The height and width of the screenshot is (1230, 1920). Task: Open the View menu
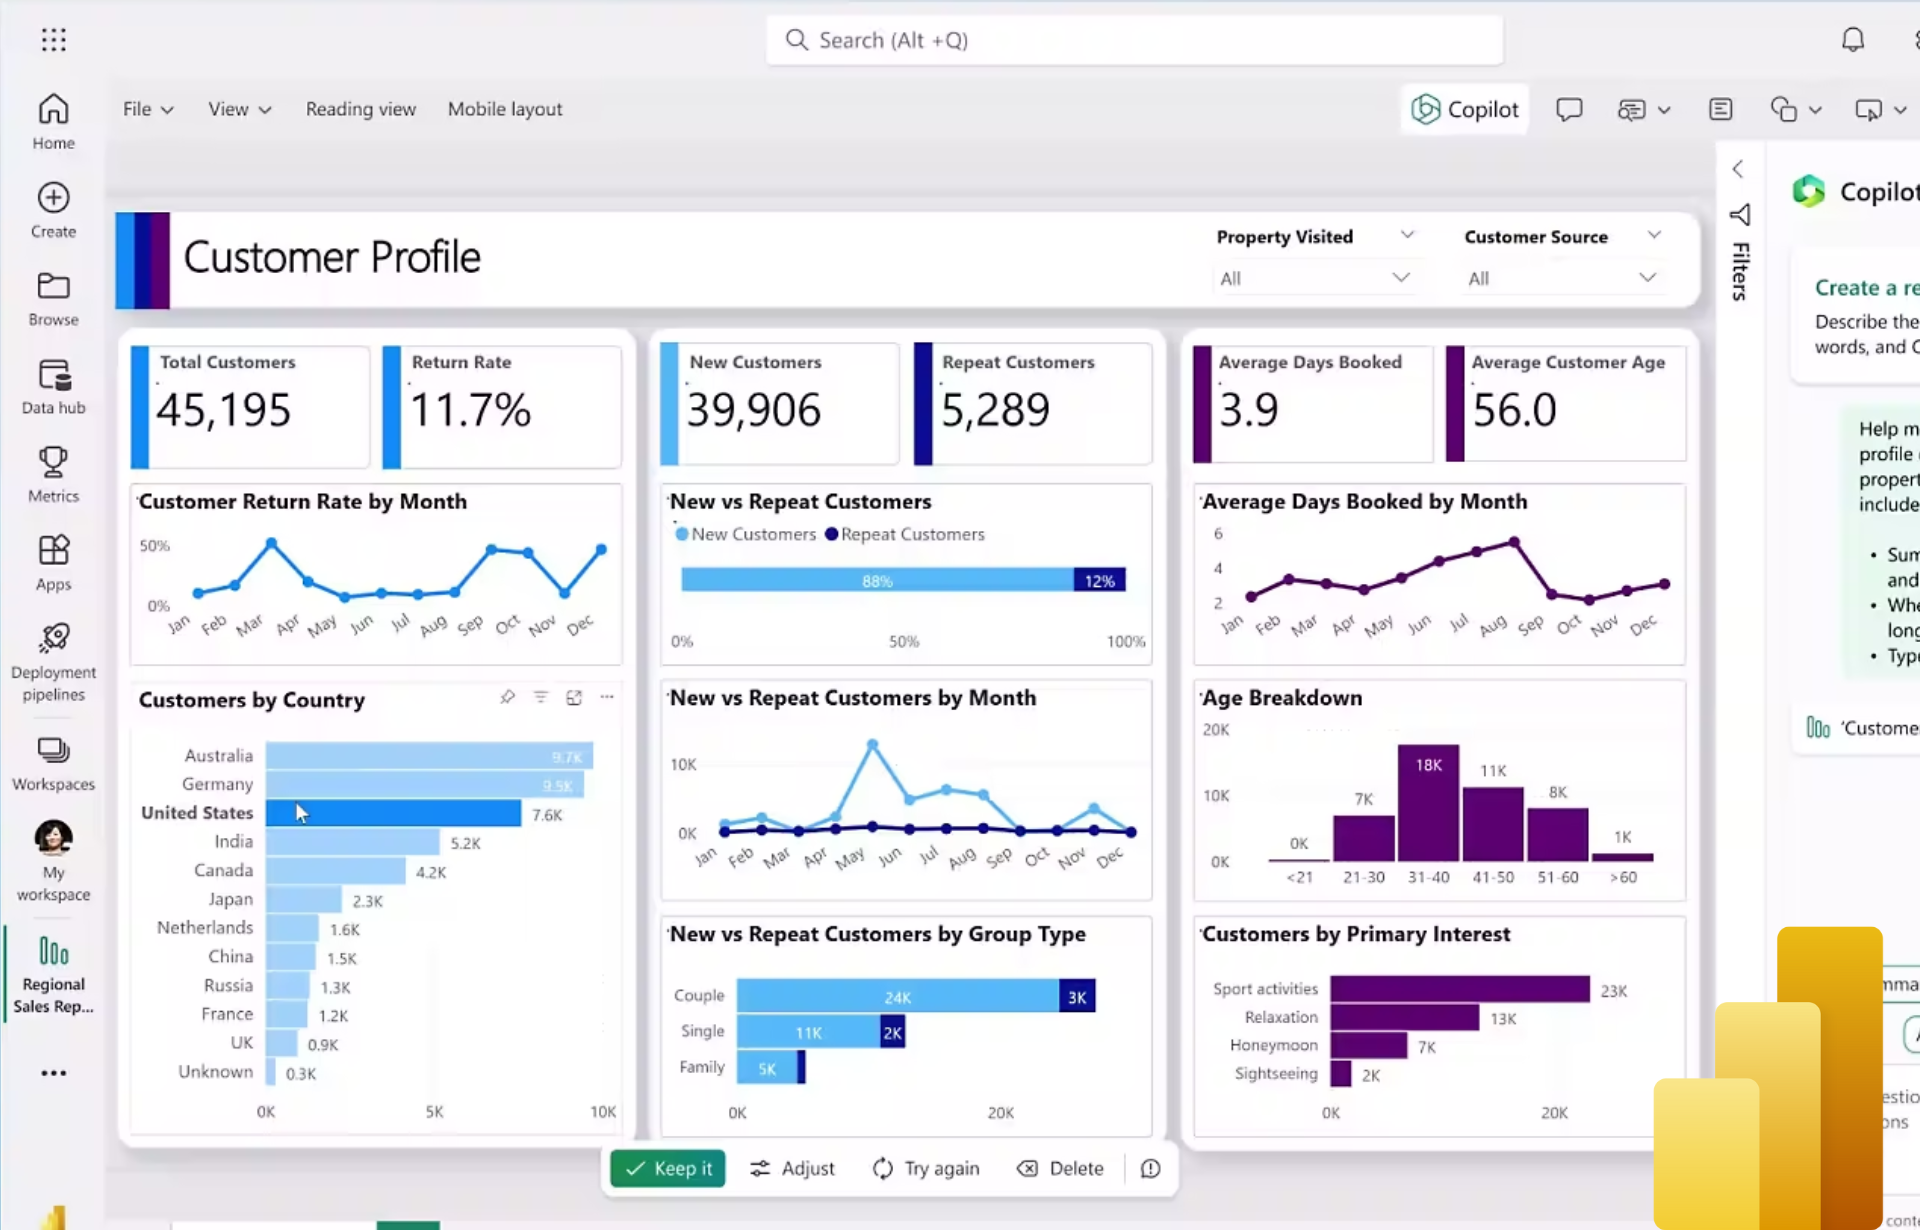click(x=239, y=109)
